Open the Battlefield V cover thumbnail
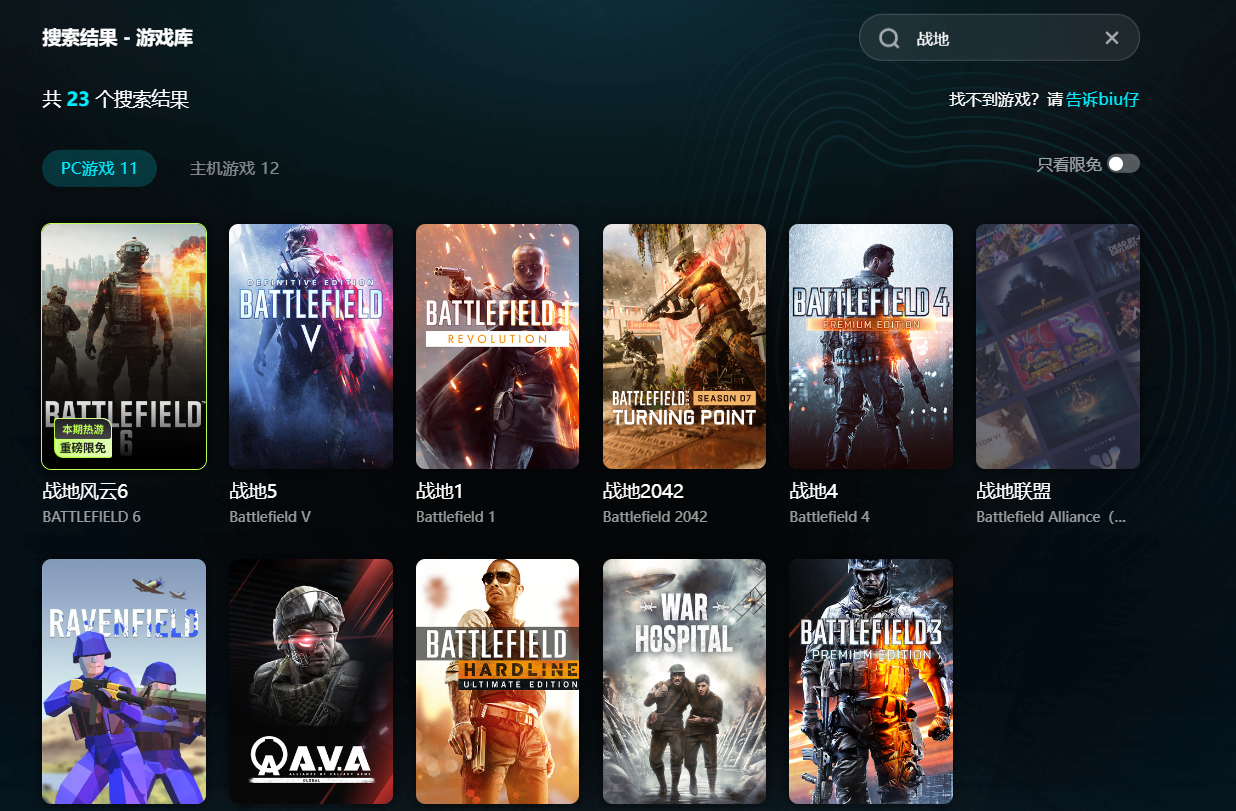This screenshot has width=1236, height=811. click(311, 346)
